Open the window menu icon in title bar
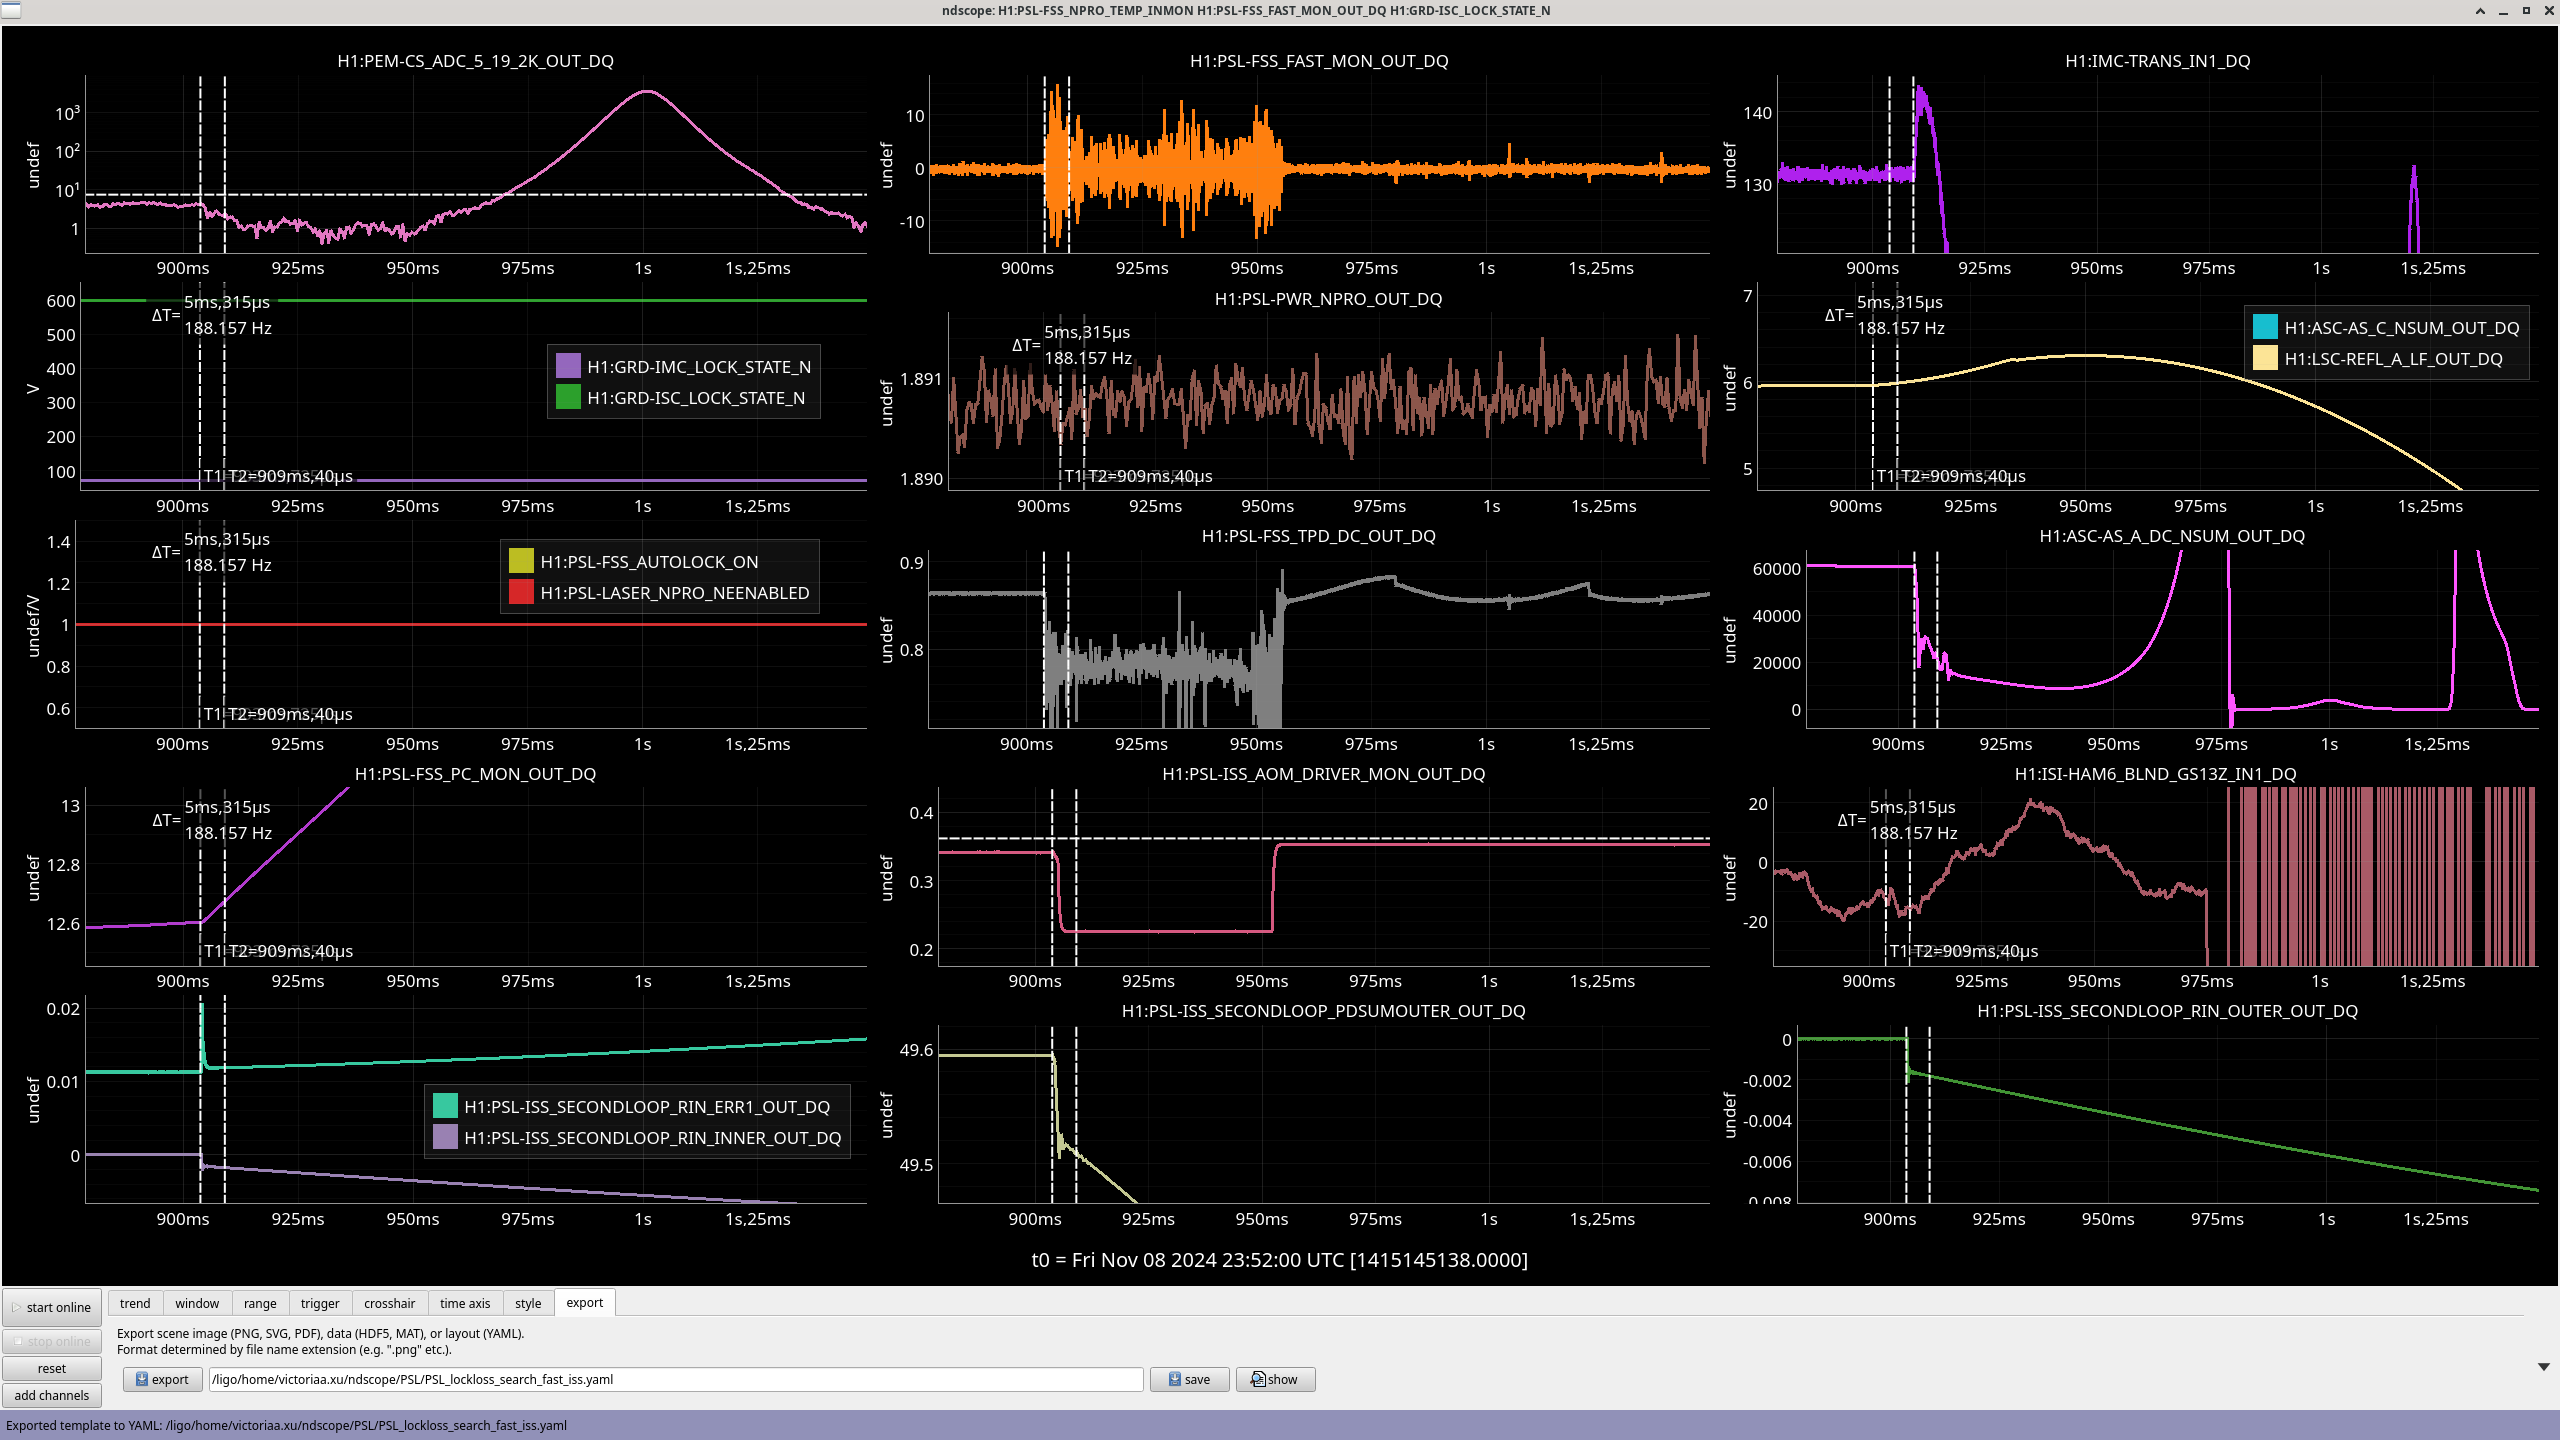 (10, 10)
